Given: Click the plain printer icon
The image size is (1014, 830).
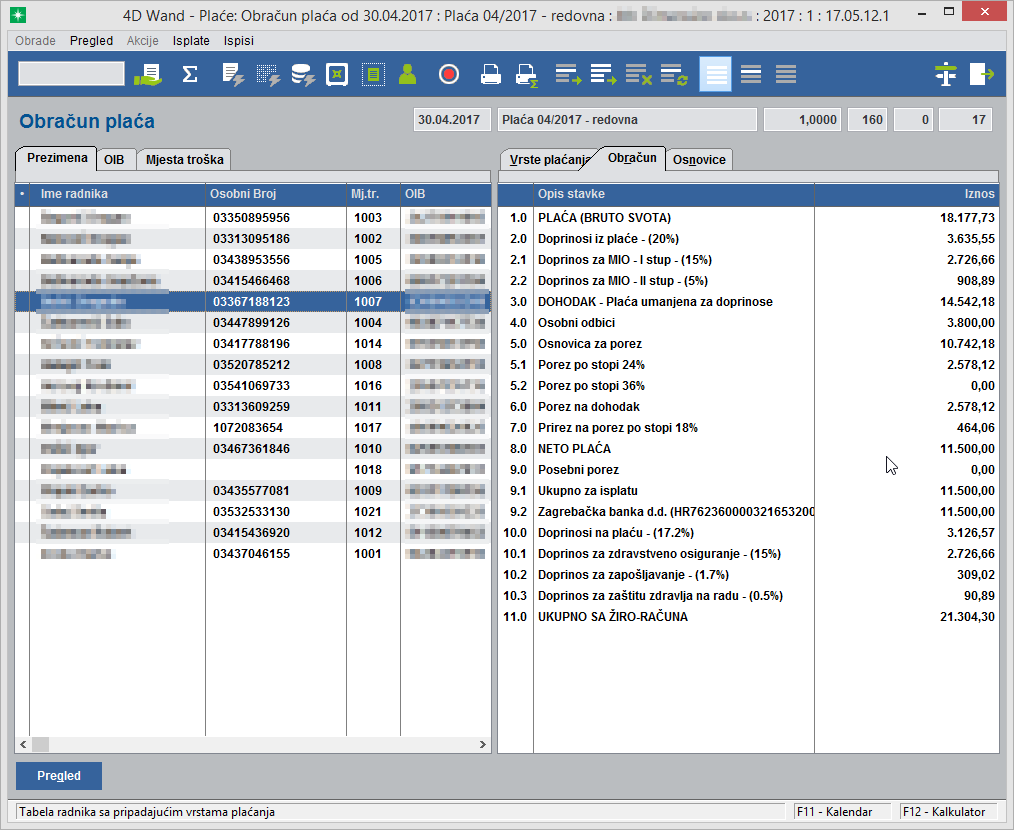Looking at the screenshot, I should click(x=491, y=74).
